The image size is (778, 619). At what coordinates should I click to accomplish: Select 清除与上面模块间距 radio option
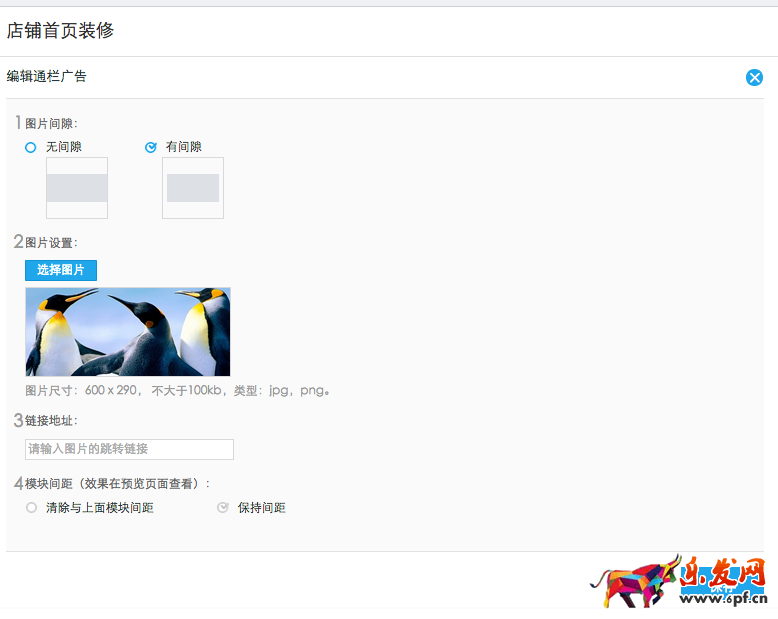(x=31, y=507)
